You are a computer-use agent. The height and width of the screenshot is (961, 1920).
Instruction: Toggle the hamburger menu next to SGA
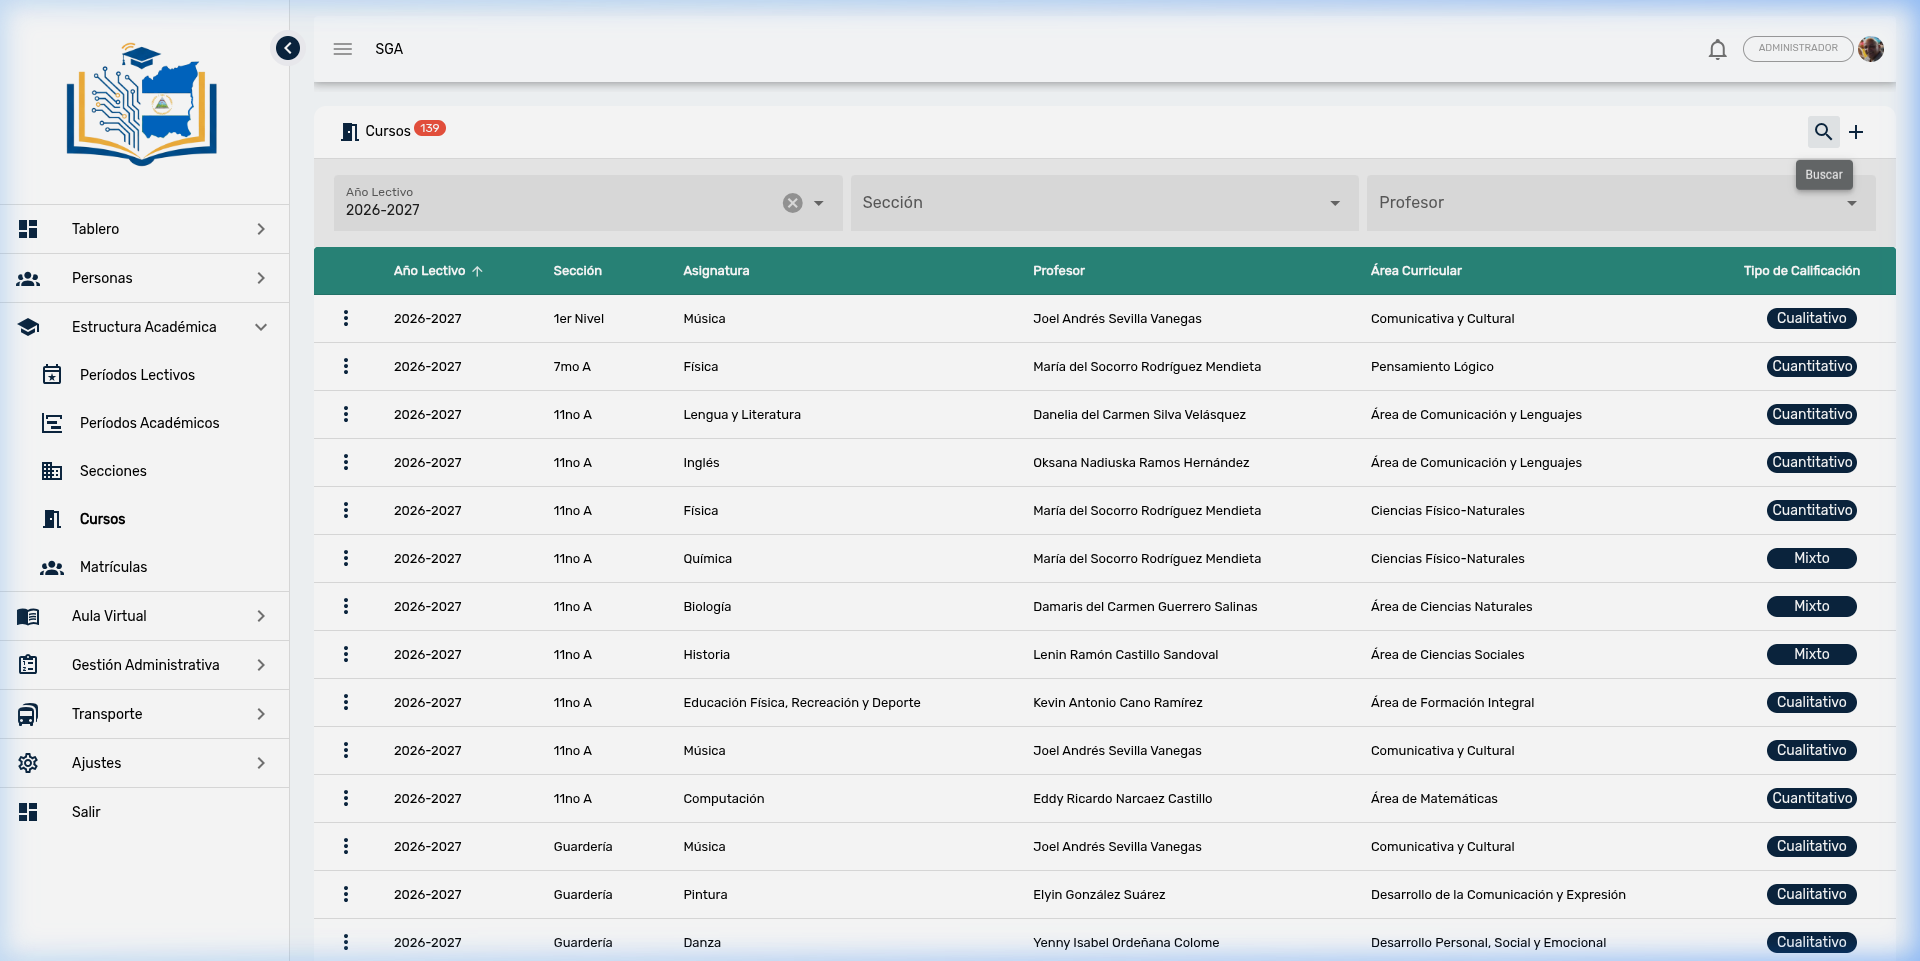click(343, 49)
